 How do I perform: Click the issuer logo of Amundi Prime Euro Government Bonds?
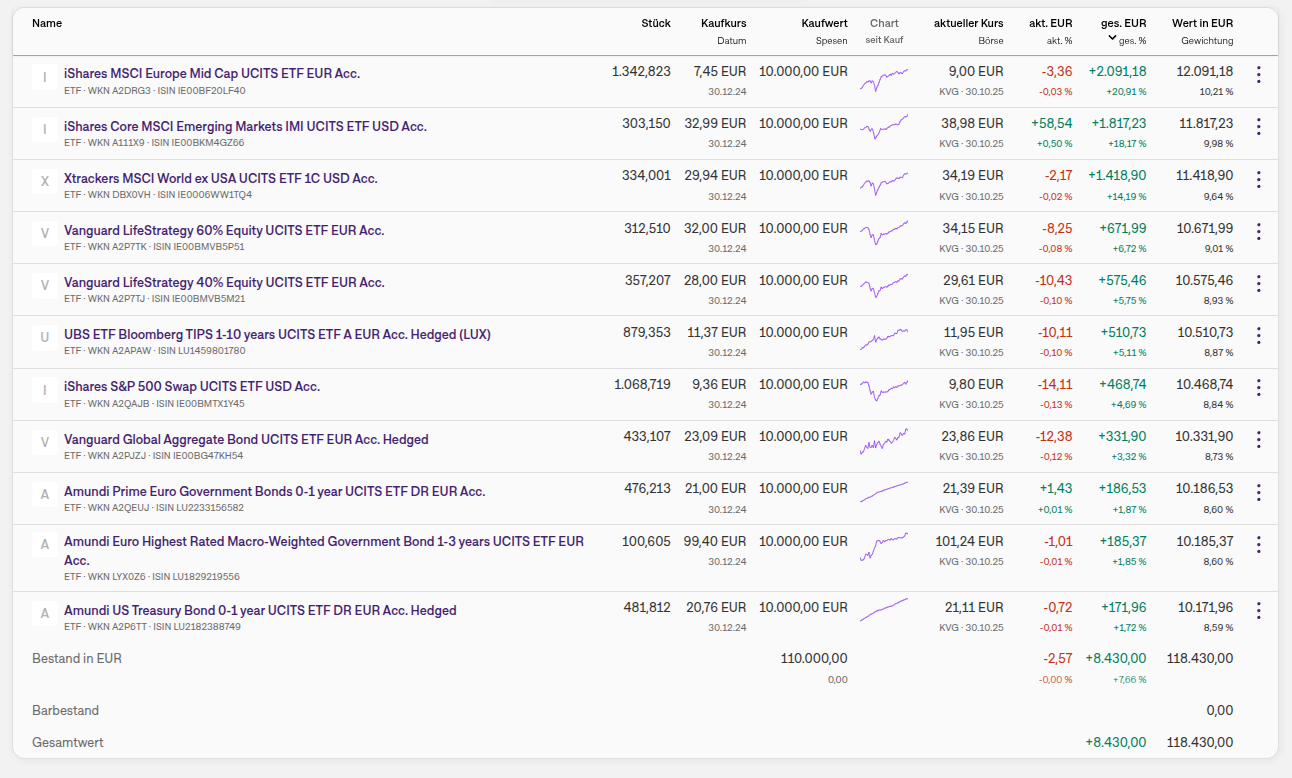point(44,494)
